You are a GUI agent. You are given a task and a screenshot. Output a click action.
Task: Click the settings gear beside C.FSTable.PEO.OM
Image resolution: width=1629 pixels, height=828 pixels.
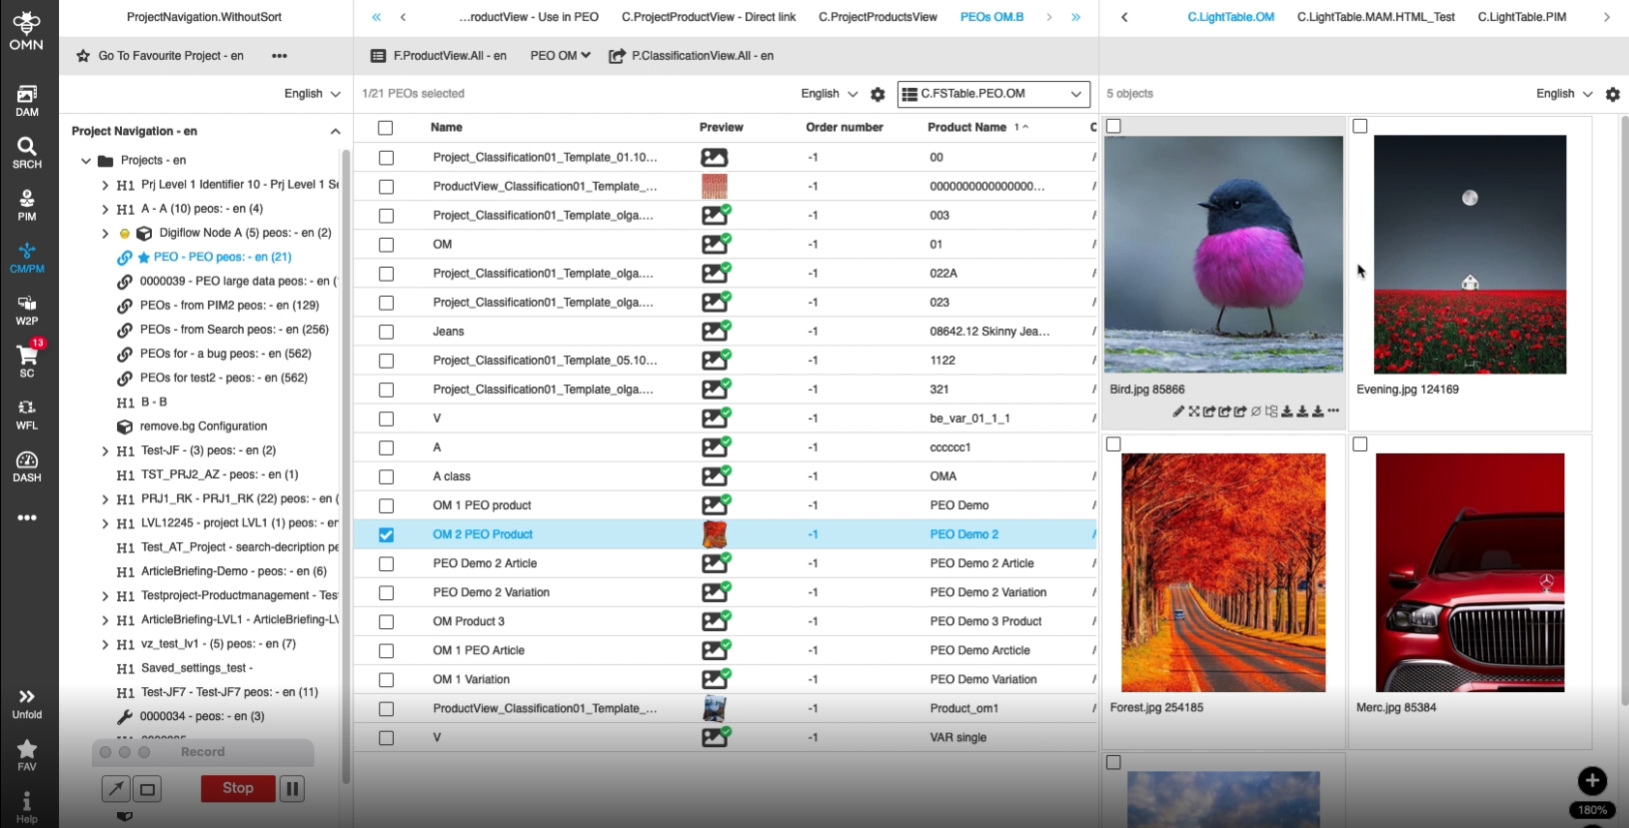click(x=877, y=94)
